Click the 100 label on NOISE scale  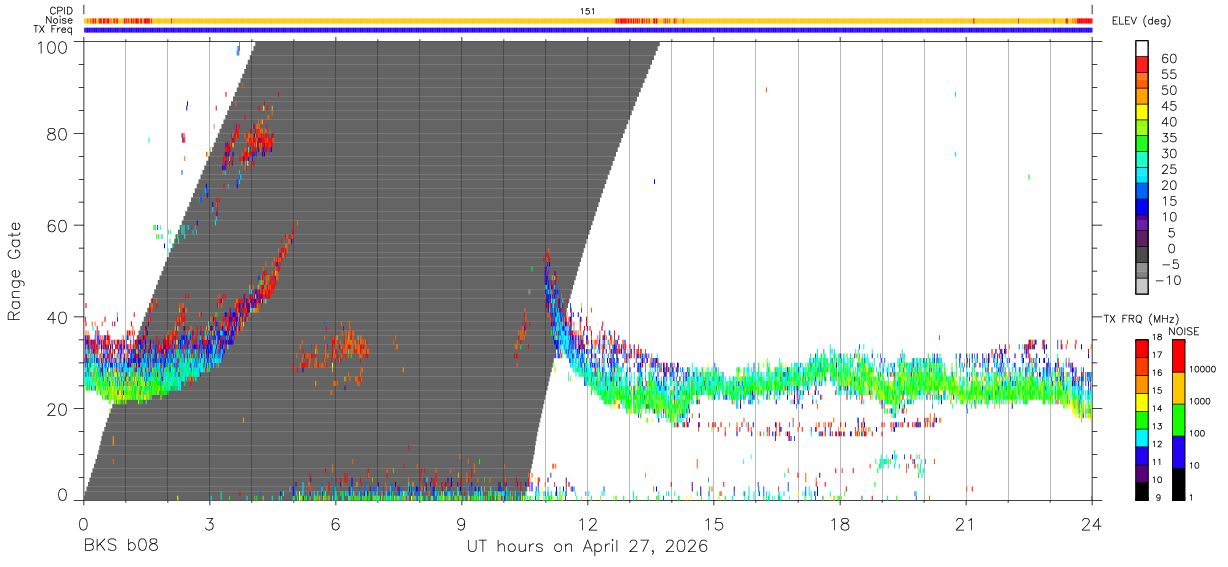(1196, 434)
